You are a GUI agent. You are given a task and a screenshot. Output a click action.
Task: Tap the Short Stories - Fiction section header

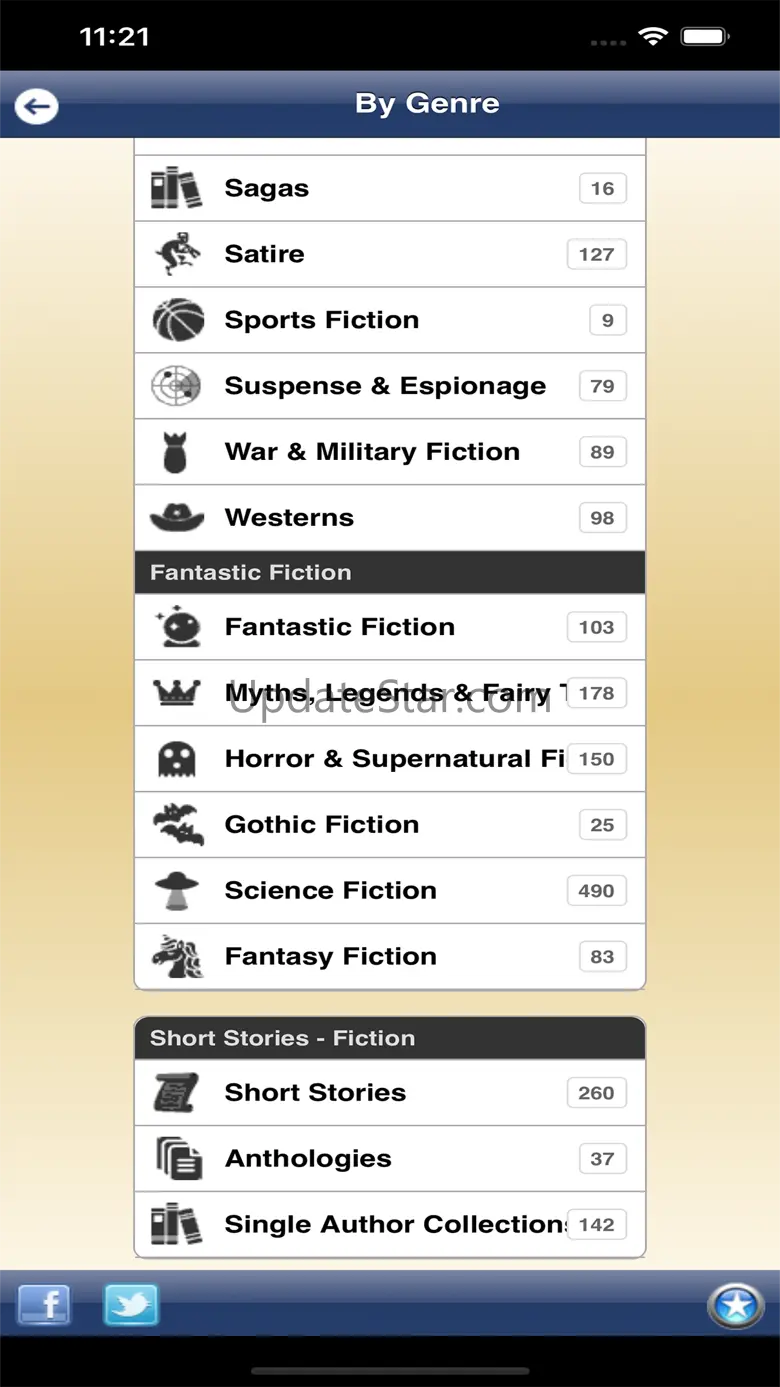point(389,1038)
